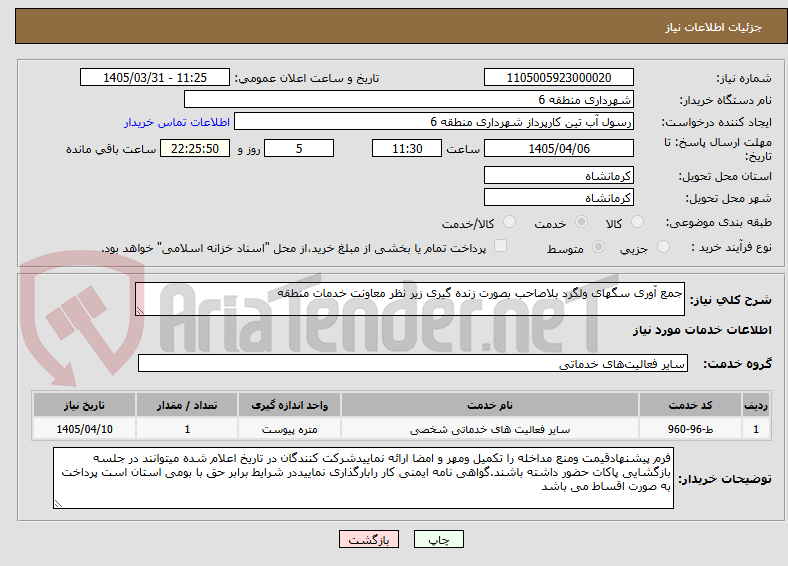
Task: Click the row number cell 1 under ردیف
Action: tap(756, 429)
